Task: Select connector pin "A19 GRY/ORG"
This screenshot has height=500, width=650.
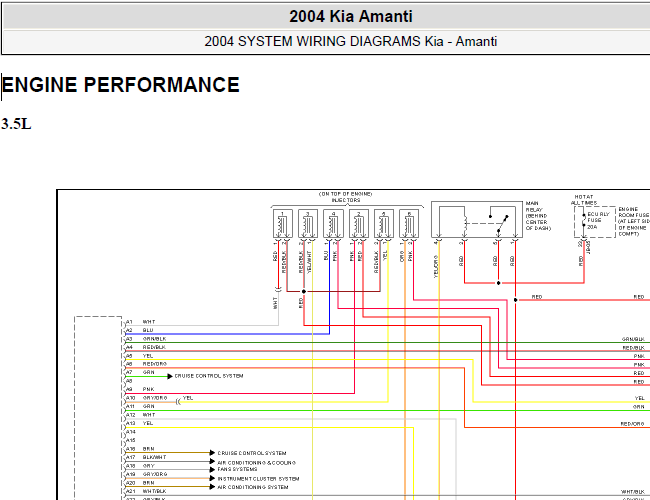Action: pyautogui.click(x=146, y=474)
